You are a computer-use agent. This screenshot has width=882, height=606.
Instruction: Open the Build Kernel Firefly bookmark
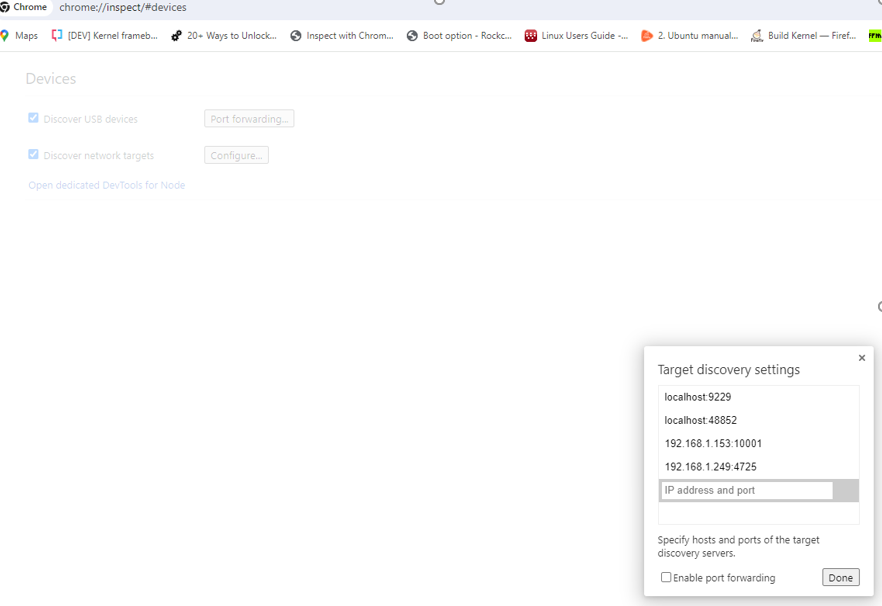pos(804,36)
